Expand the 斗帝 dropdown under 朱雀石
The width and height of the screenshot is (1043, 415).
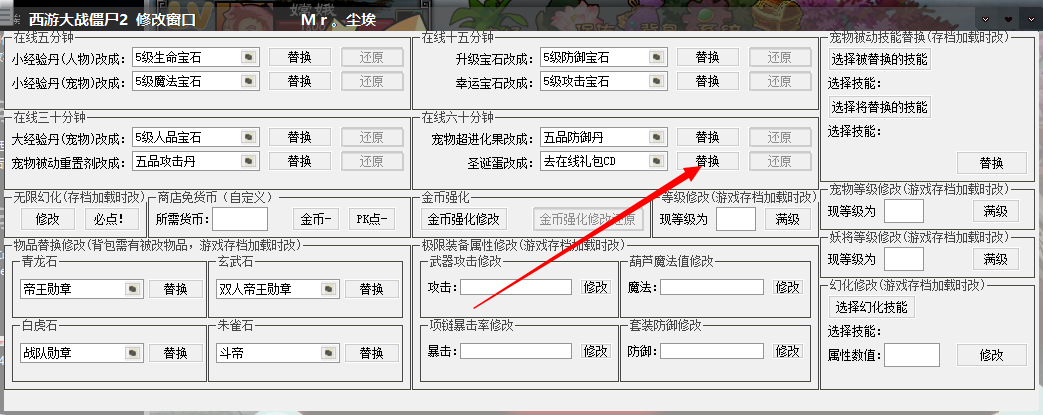tap(329, 352)
